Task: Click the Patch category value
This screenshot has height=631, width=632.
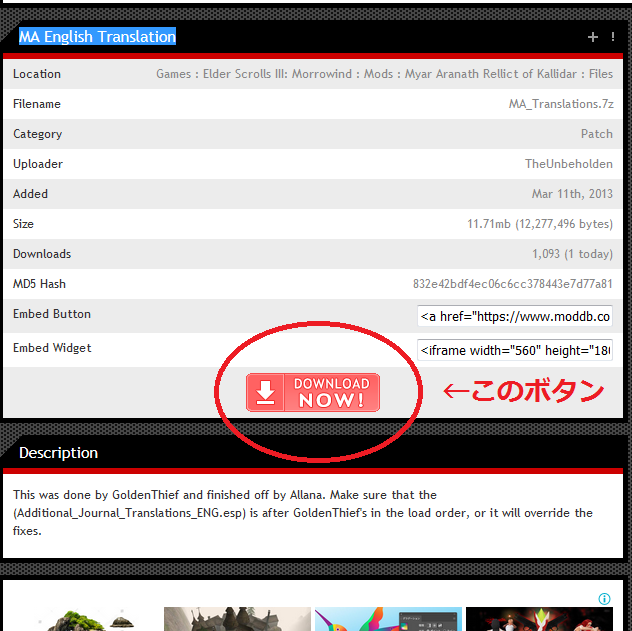Action: (597, 134)
